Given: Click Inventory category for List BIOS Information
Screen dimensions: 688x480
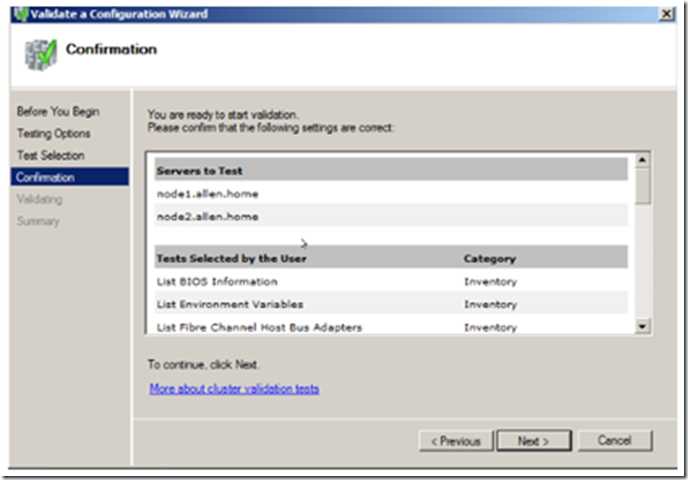Looking at the screenshot, I should coord(490,281).
